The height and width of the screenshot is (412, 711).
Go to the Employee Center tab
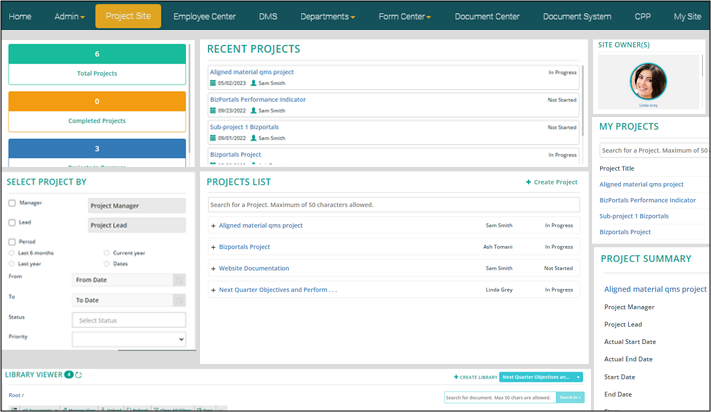204,17
